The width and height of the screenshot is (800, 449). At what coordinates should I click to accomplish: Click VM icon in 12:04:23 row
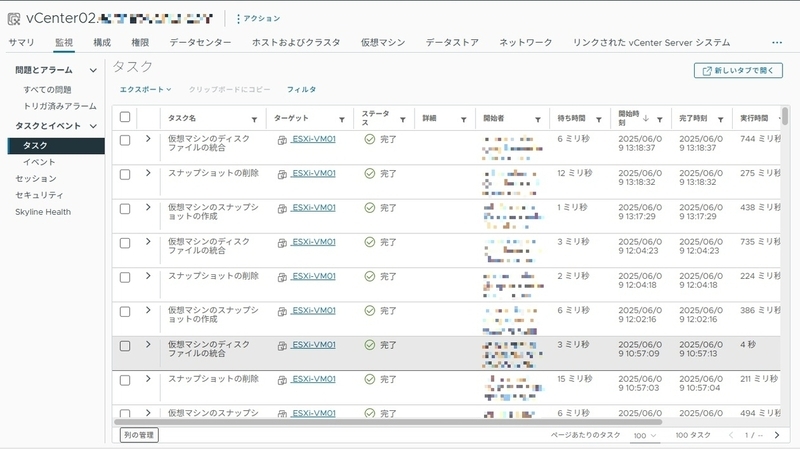pyautogui.click(x=282, y=243)
